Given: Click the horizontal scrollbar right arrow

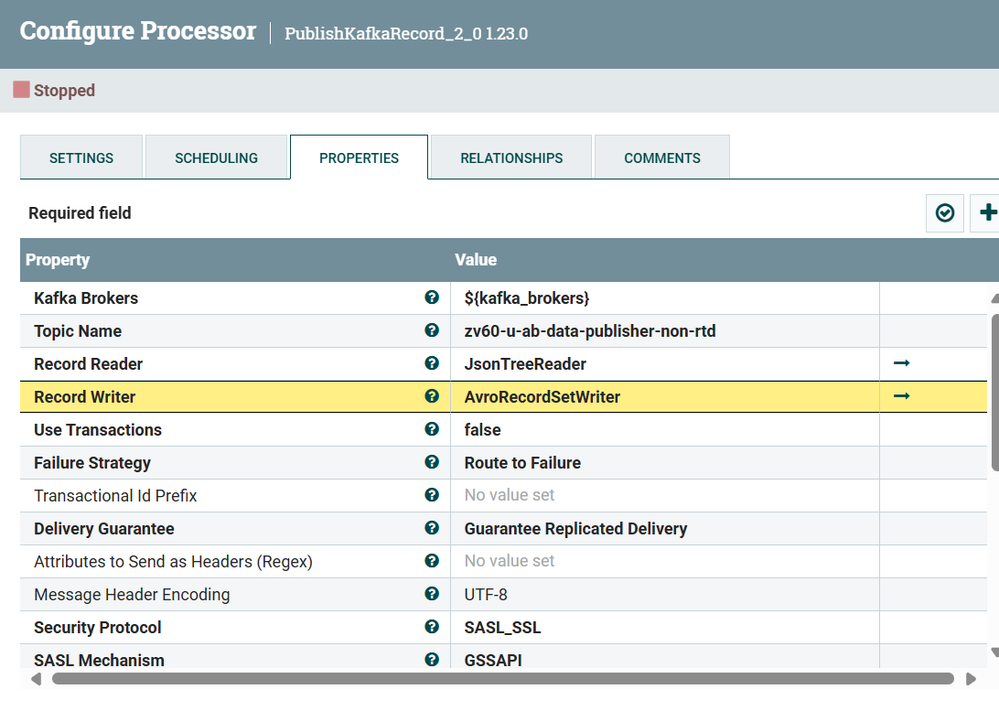Looking at the screenshot, I should 970,679.
